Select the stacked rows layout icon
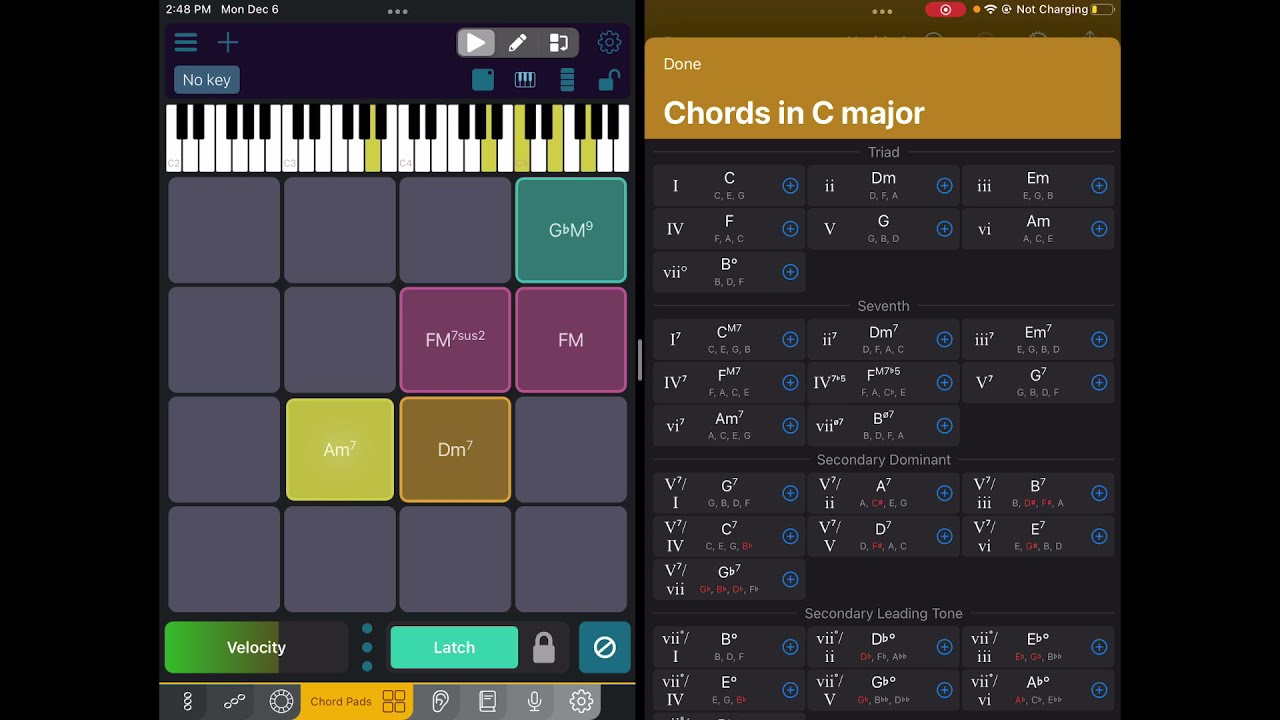Screen dimensions: 1280x720 click(x=567, y=80)
